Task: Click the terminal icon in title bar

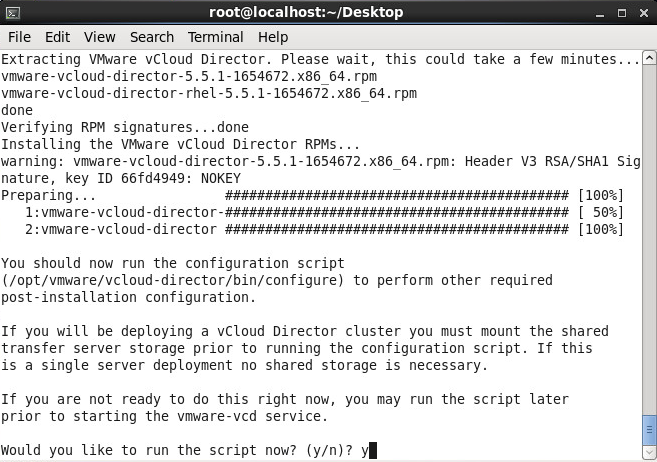Action: 13,13
